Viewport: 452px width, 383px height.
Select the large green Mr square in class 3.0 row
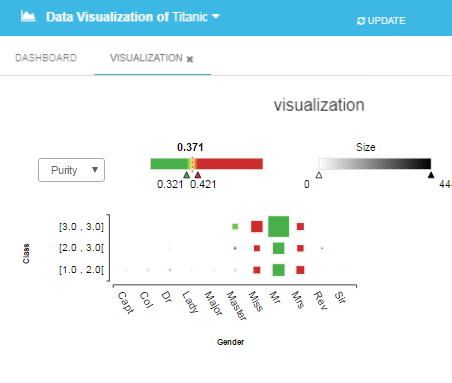point(278,226)
